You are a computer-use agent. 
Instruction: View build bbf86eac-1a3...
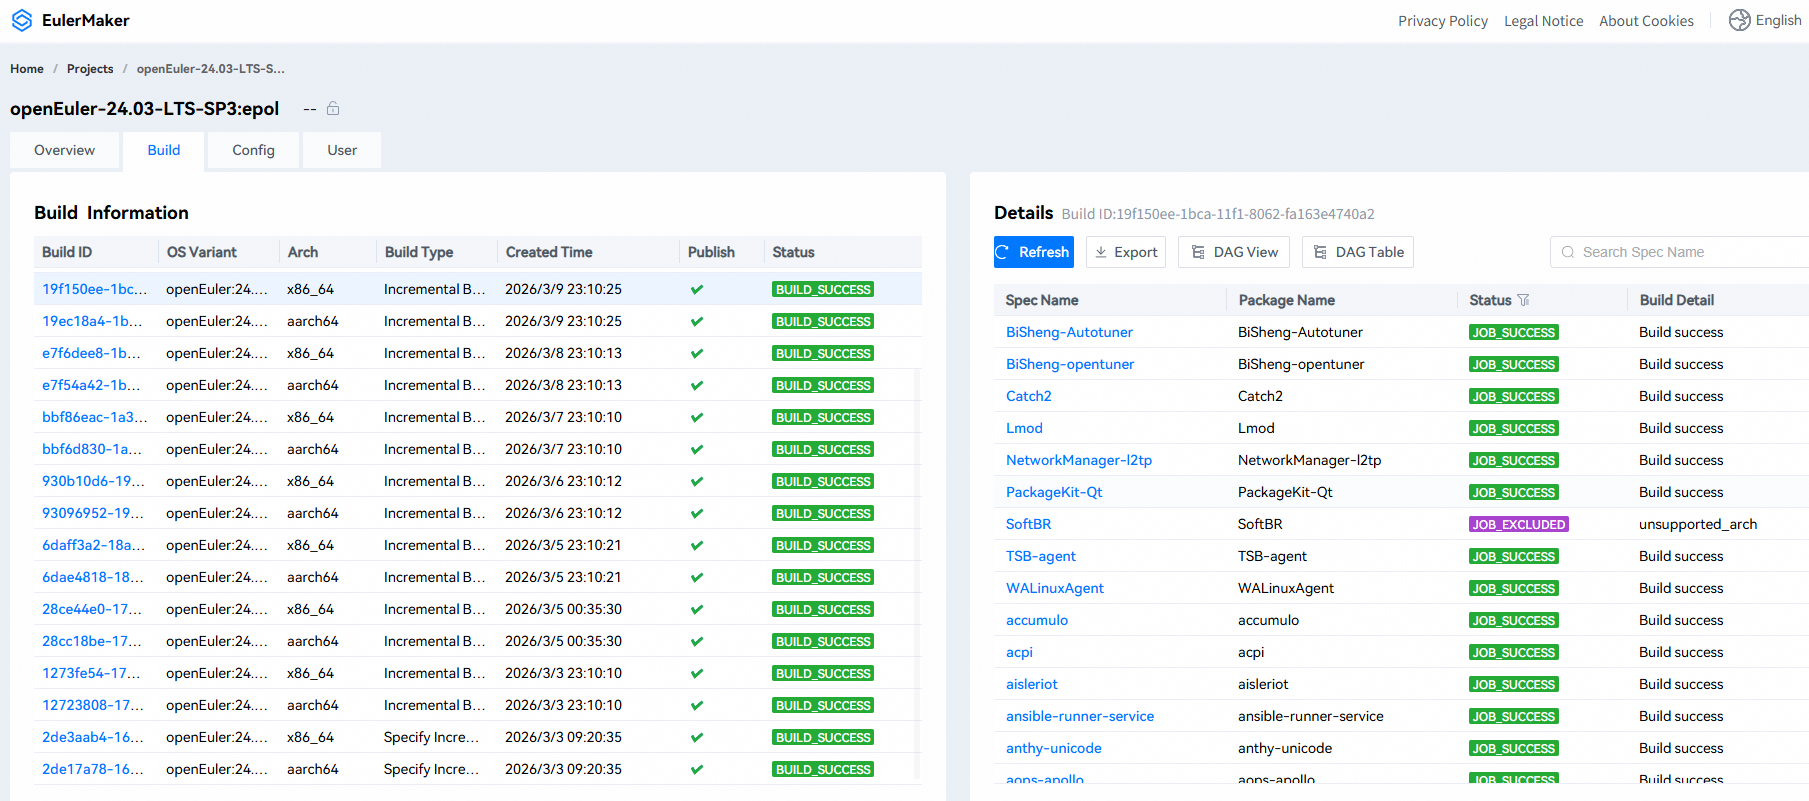point(94,417)
